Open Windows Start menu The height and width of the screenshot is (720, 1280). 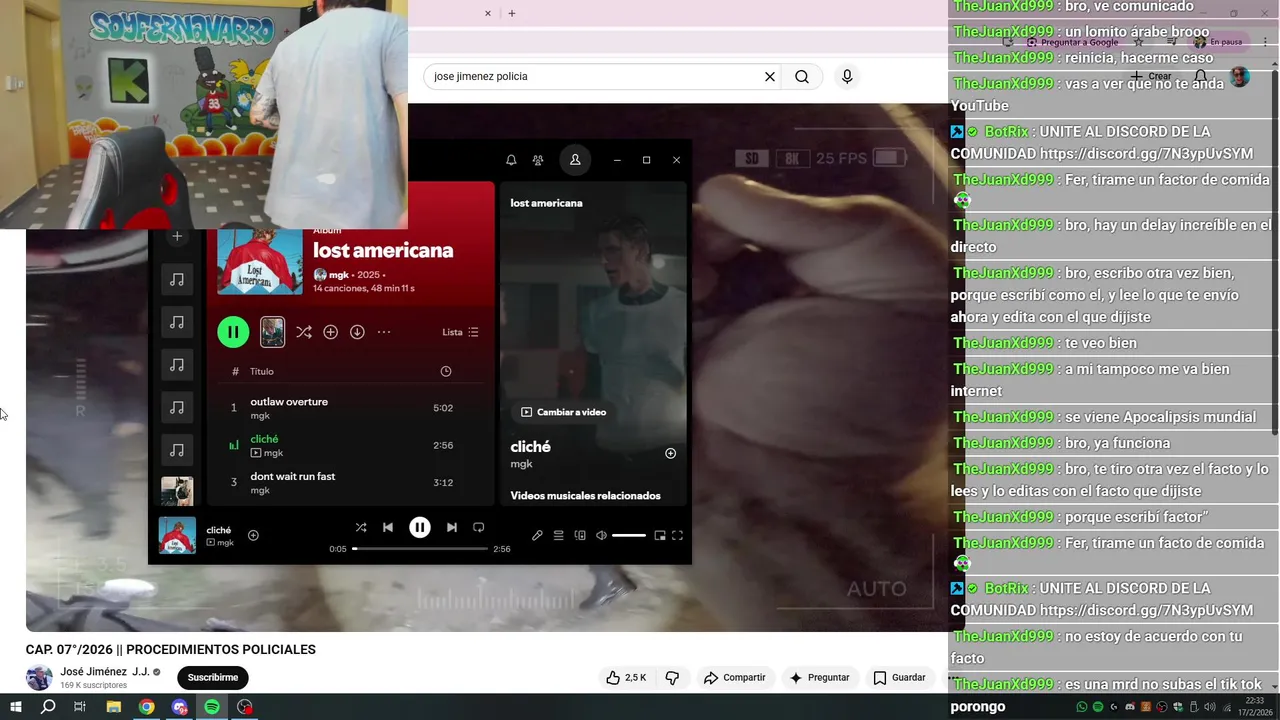pos(16,707)
